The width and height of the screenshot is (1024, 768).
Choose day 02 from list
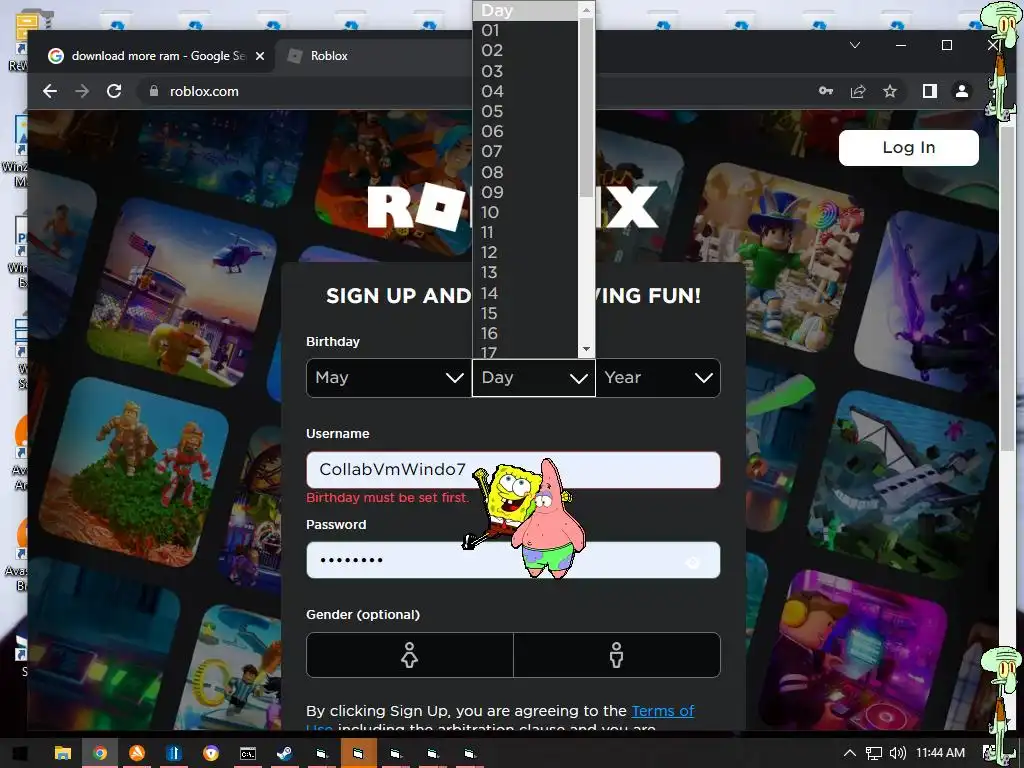[526, 51]
